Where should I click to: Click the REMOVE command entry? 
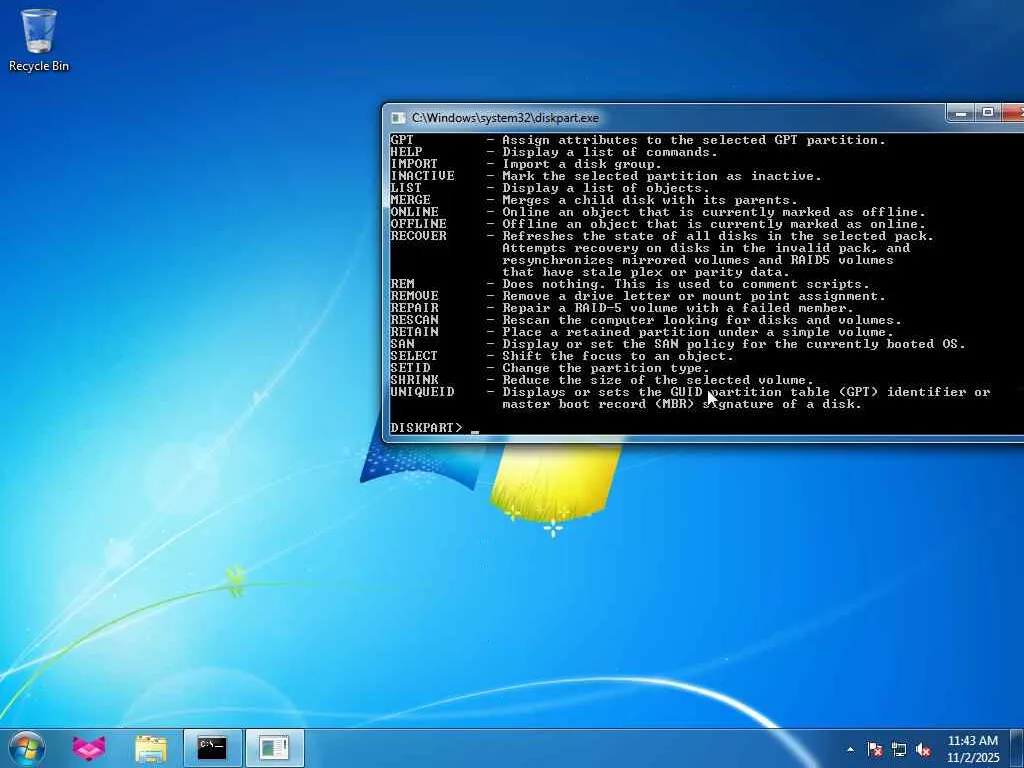(637, 296)
